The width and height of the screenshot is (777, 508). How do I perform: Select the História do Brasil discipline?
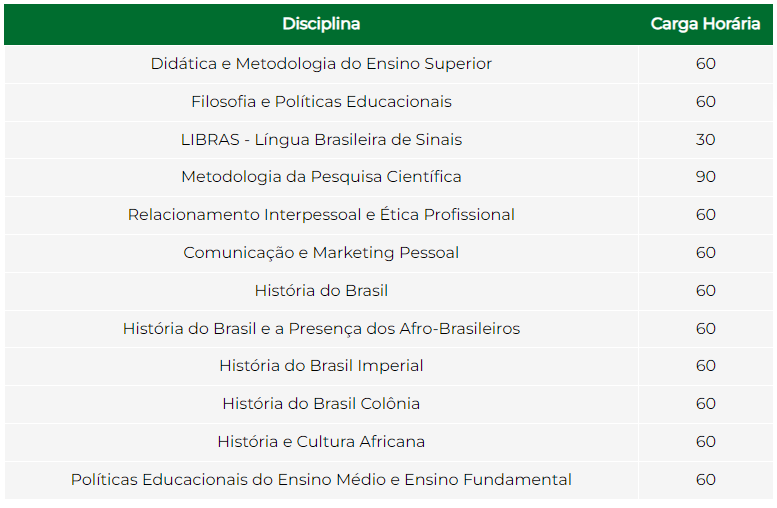pyautogui.click(x=321, y=290)
